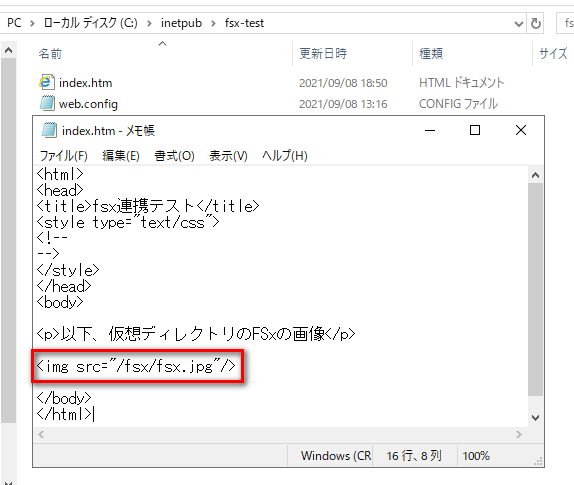Viewport: 574px width, 485px height.
Task: Click Notepad's vertical scrollbar thumb
Action: (535, 289)
